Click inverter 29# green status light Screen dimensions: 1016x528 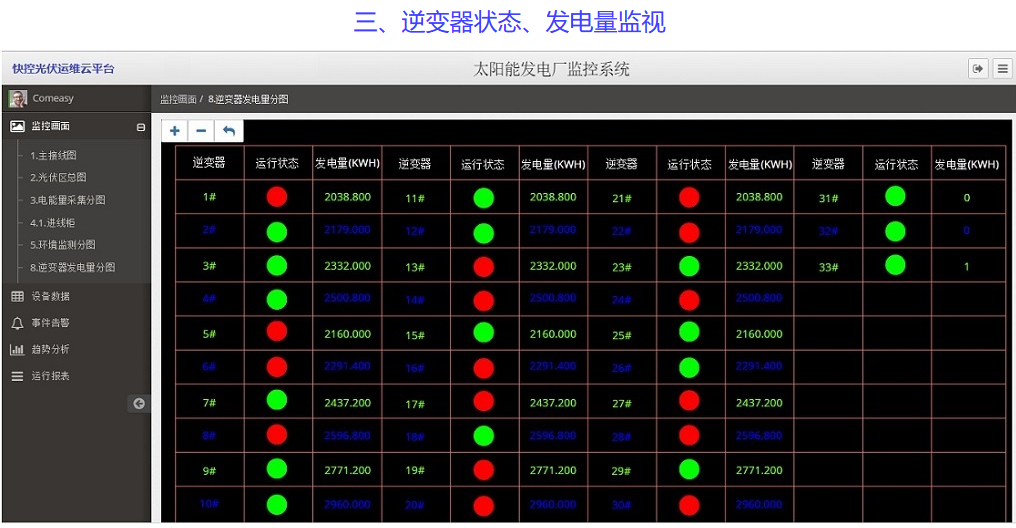[x=689, y=469]
